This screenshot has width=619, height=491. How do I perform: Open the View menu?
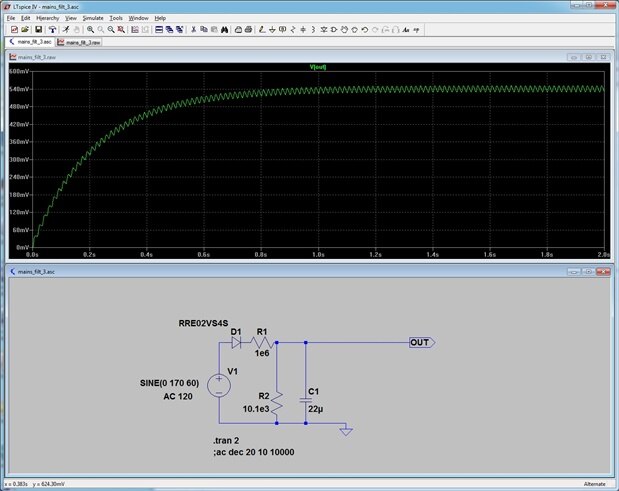(71, 18)
